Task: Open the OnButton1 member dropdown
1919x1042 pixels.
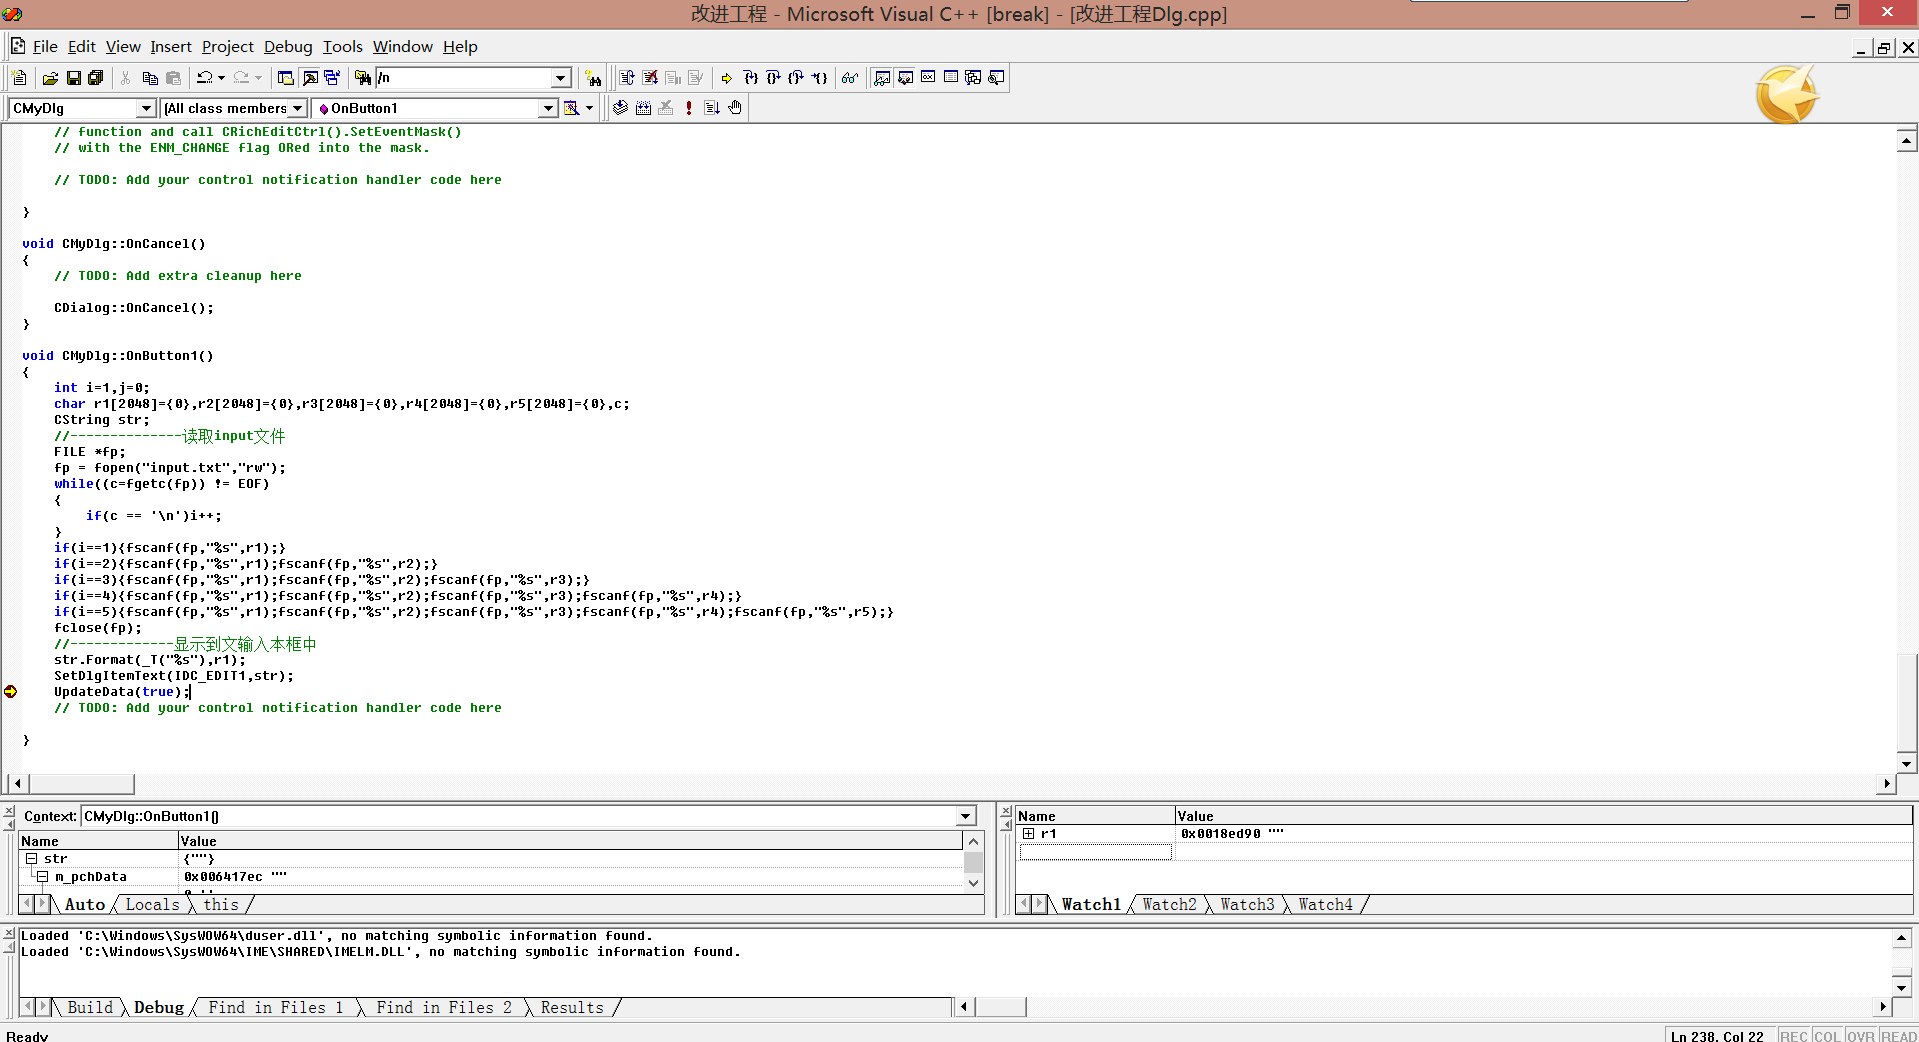Action: coord(548,108)
